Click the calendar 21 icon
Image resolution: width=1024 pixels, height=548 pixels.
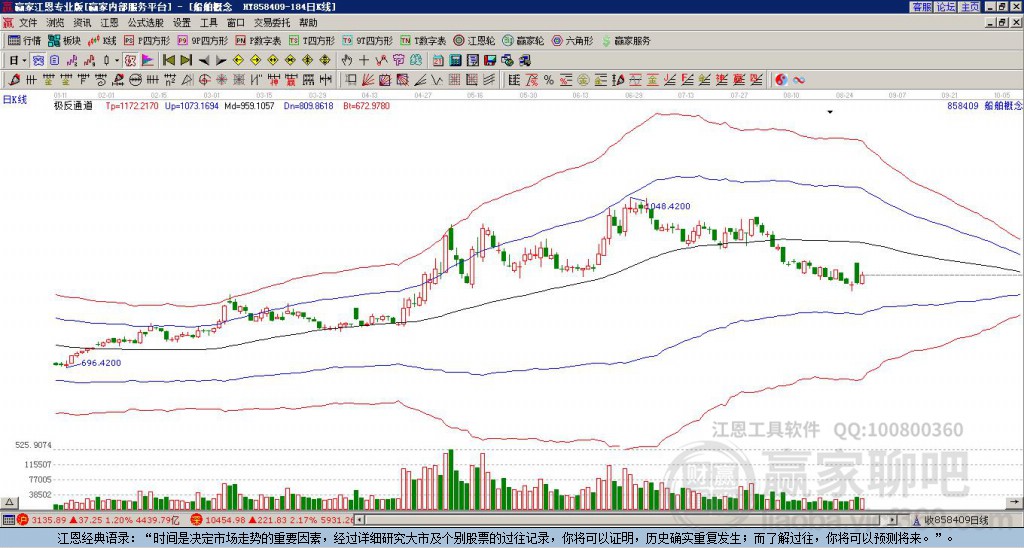click(x=438, y=61)
